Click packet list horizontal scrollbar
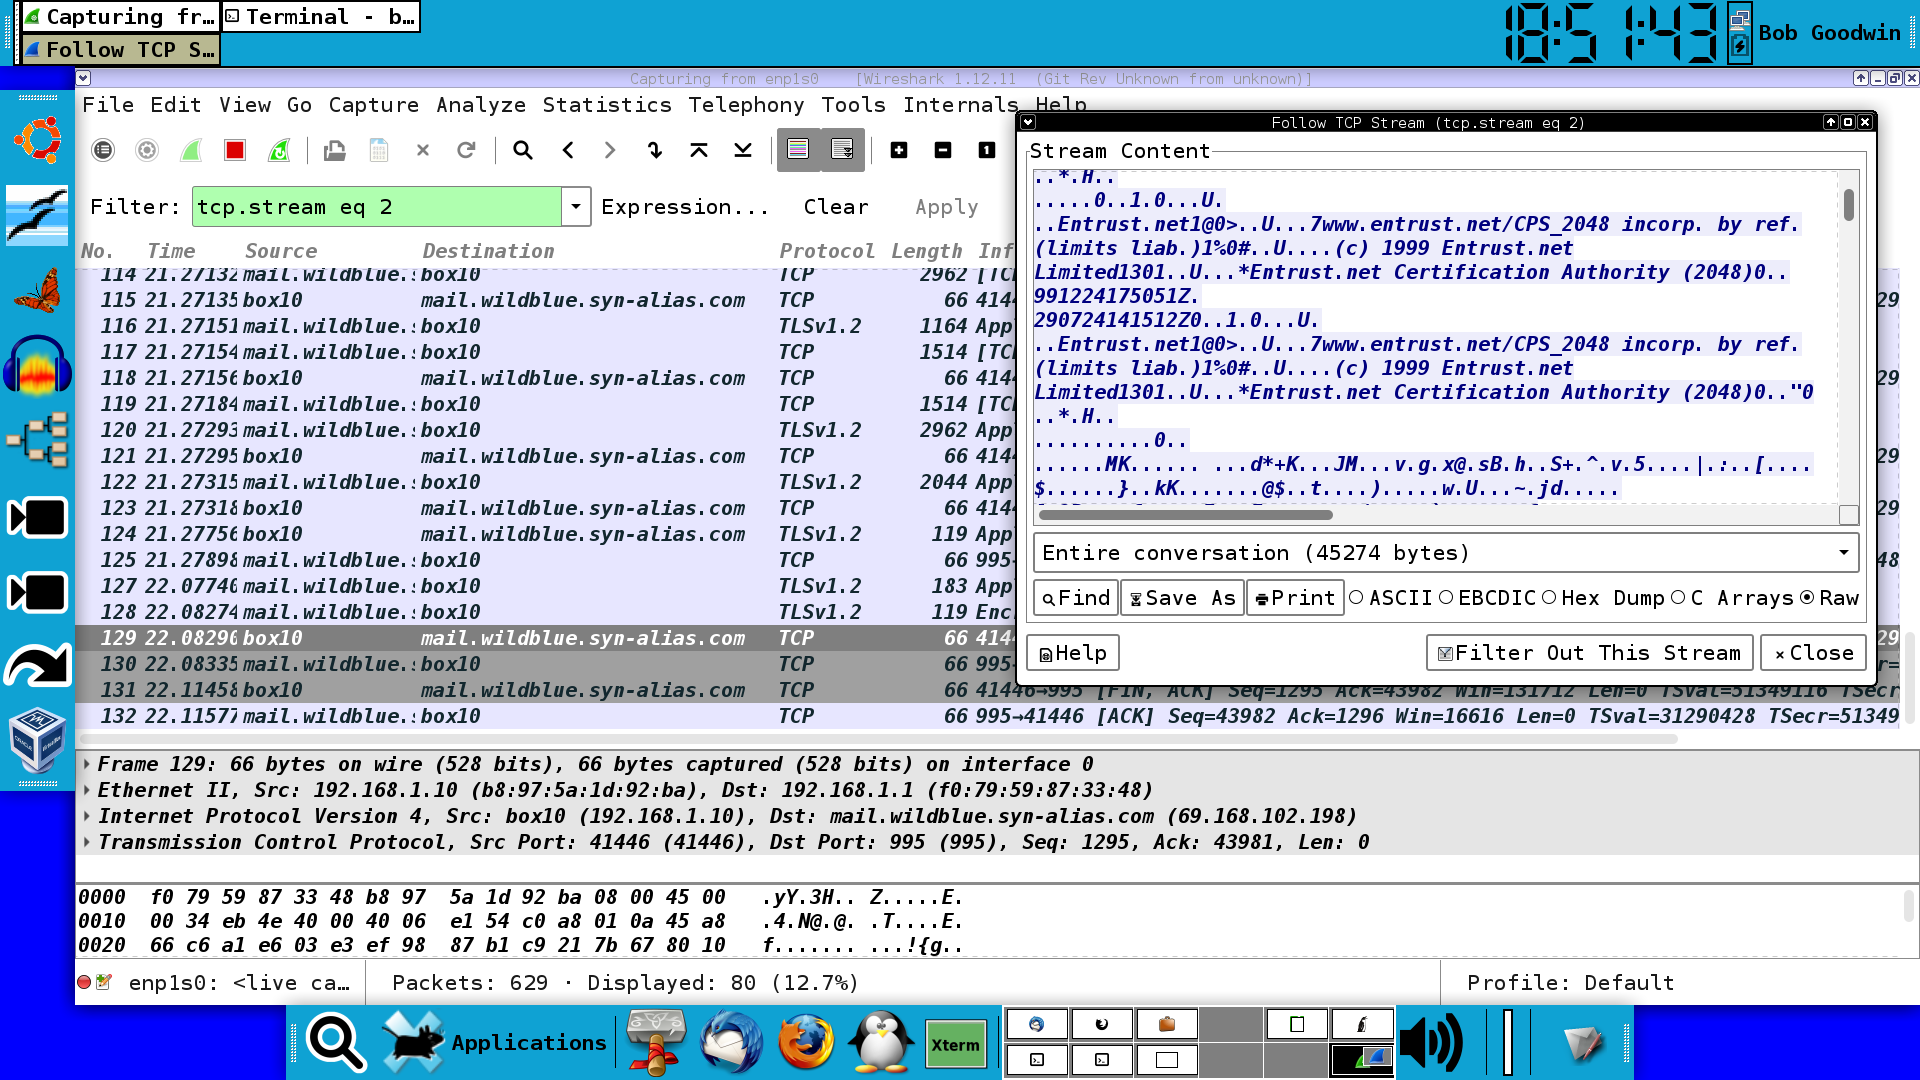Viewport: 1920px width, 1080px height. tap(877, 739)
